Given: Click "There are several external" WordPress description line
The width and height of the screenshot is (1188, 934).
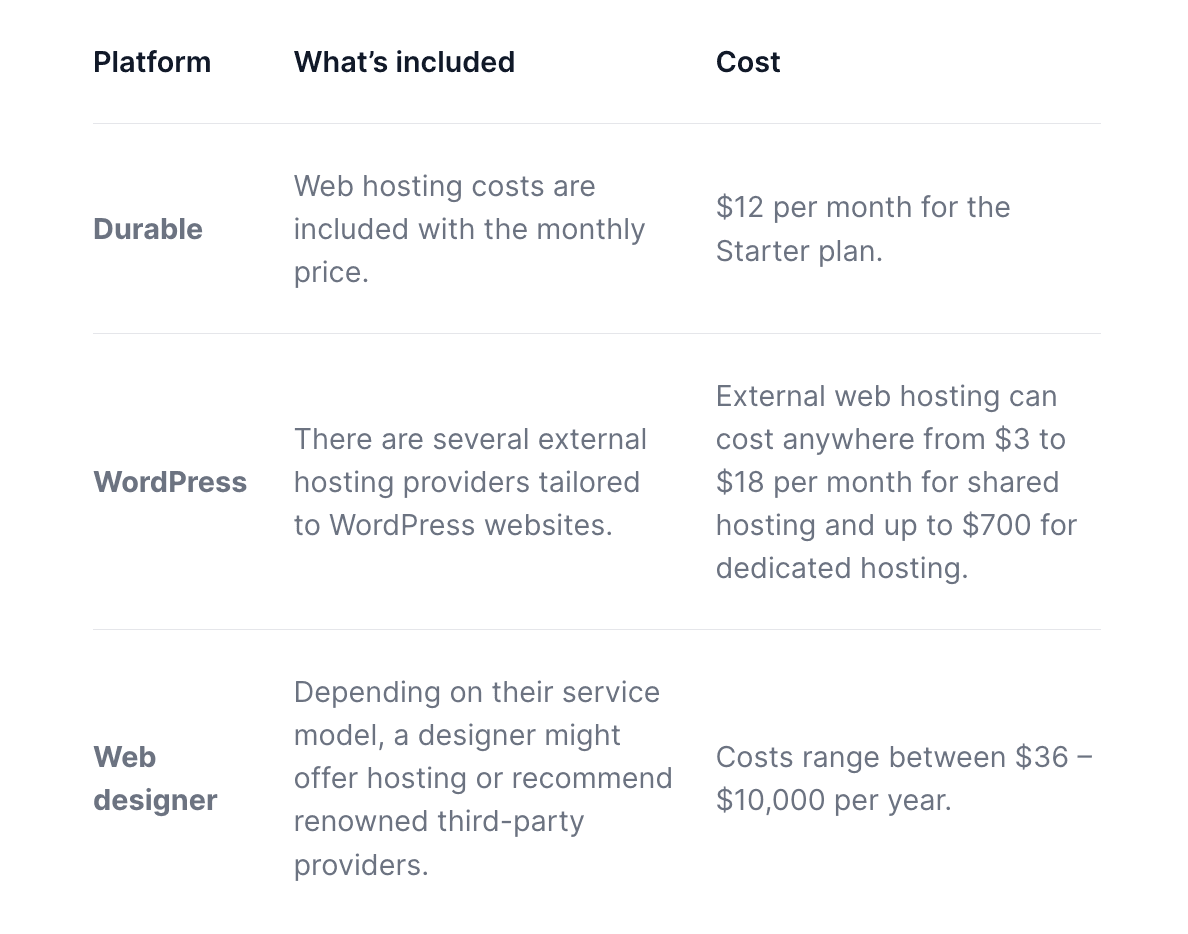Looking at the screenshot, I should [x=470, y=439].
